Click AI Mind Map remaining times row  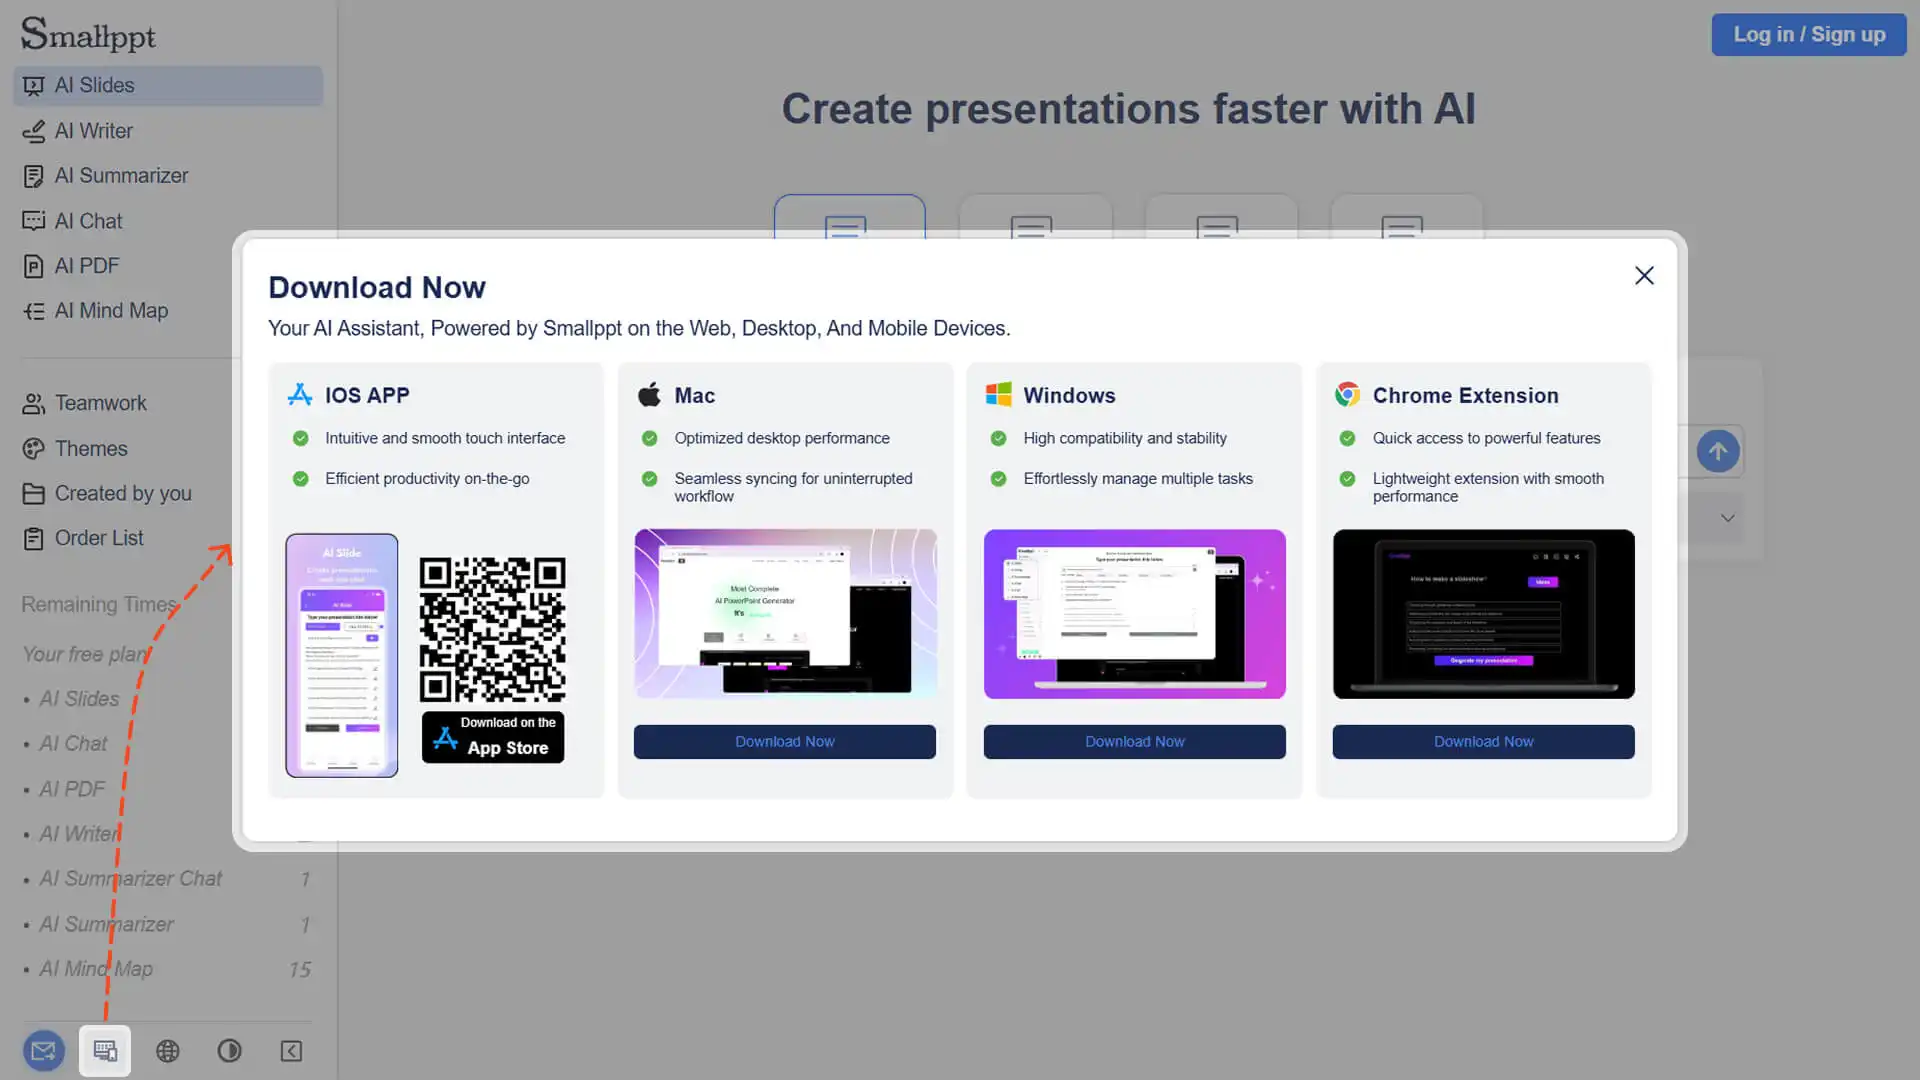pos(167,969)
